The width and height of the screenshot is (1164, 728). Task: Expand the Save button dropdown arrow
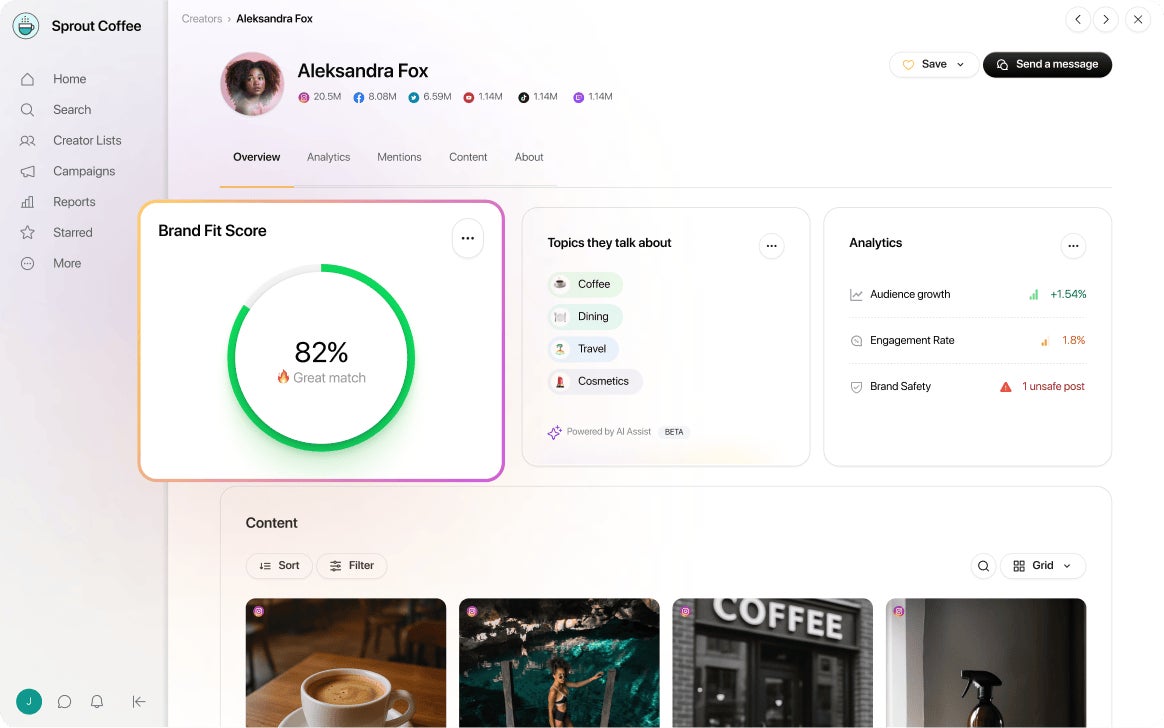[959, 64]
